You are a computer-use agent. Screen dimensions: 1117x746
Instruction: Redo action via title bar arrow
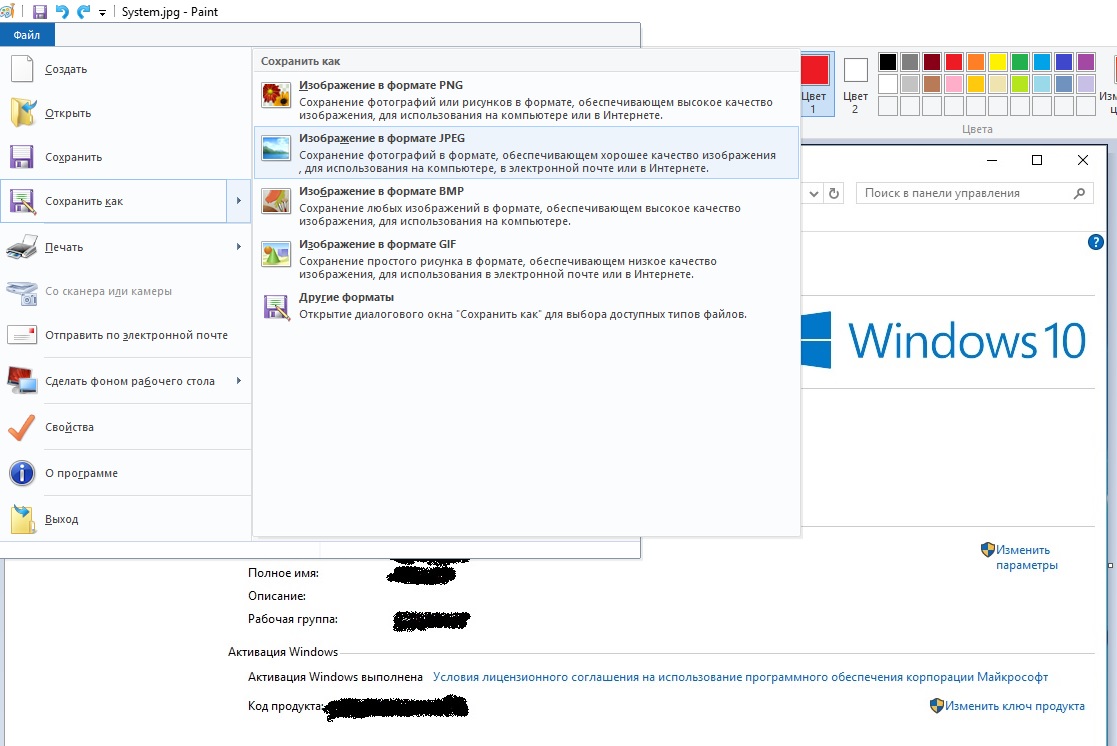(x=83, y=11)
